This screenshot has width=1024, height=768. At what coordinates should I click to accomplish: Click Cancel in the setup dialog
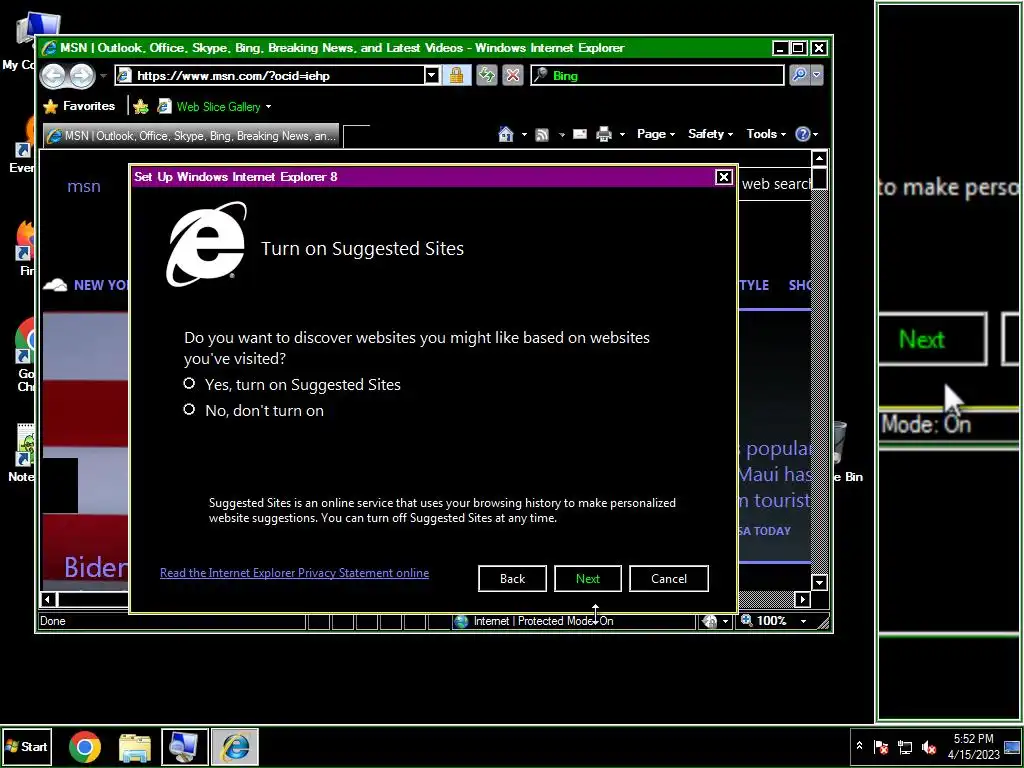click(669, 579)
